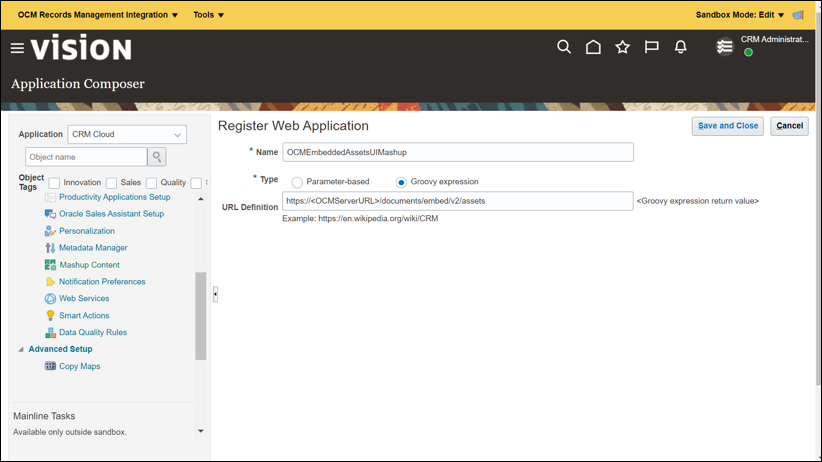Click the search magnifier in header
The height and width of the screenshot is (462, 822).
click(x=564, y=47)
